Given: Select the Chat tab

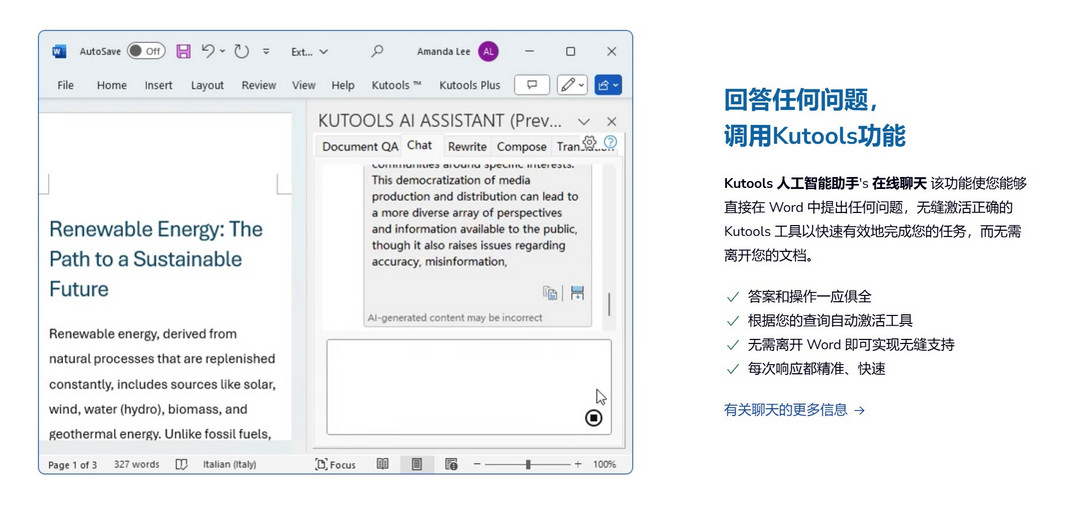Looking at the screenshot, I should coord(419,145).
